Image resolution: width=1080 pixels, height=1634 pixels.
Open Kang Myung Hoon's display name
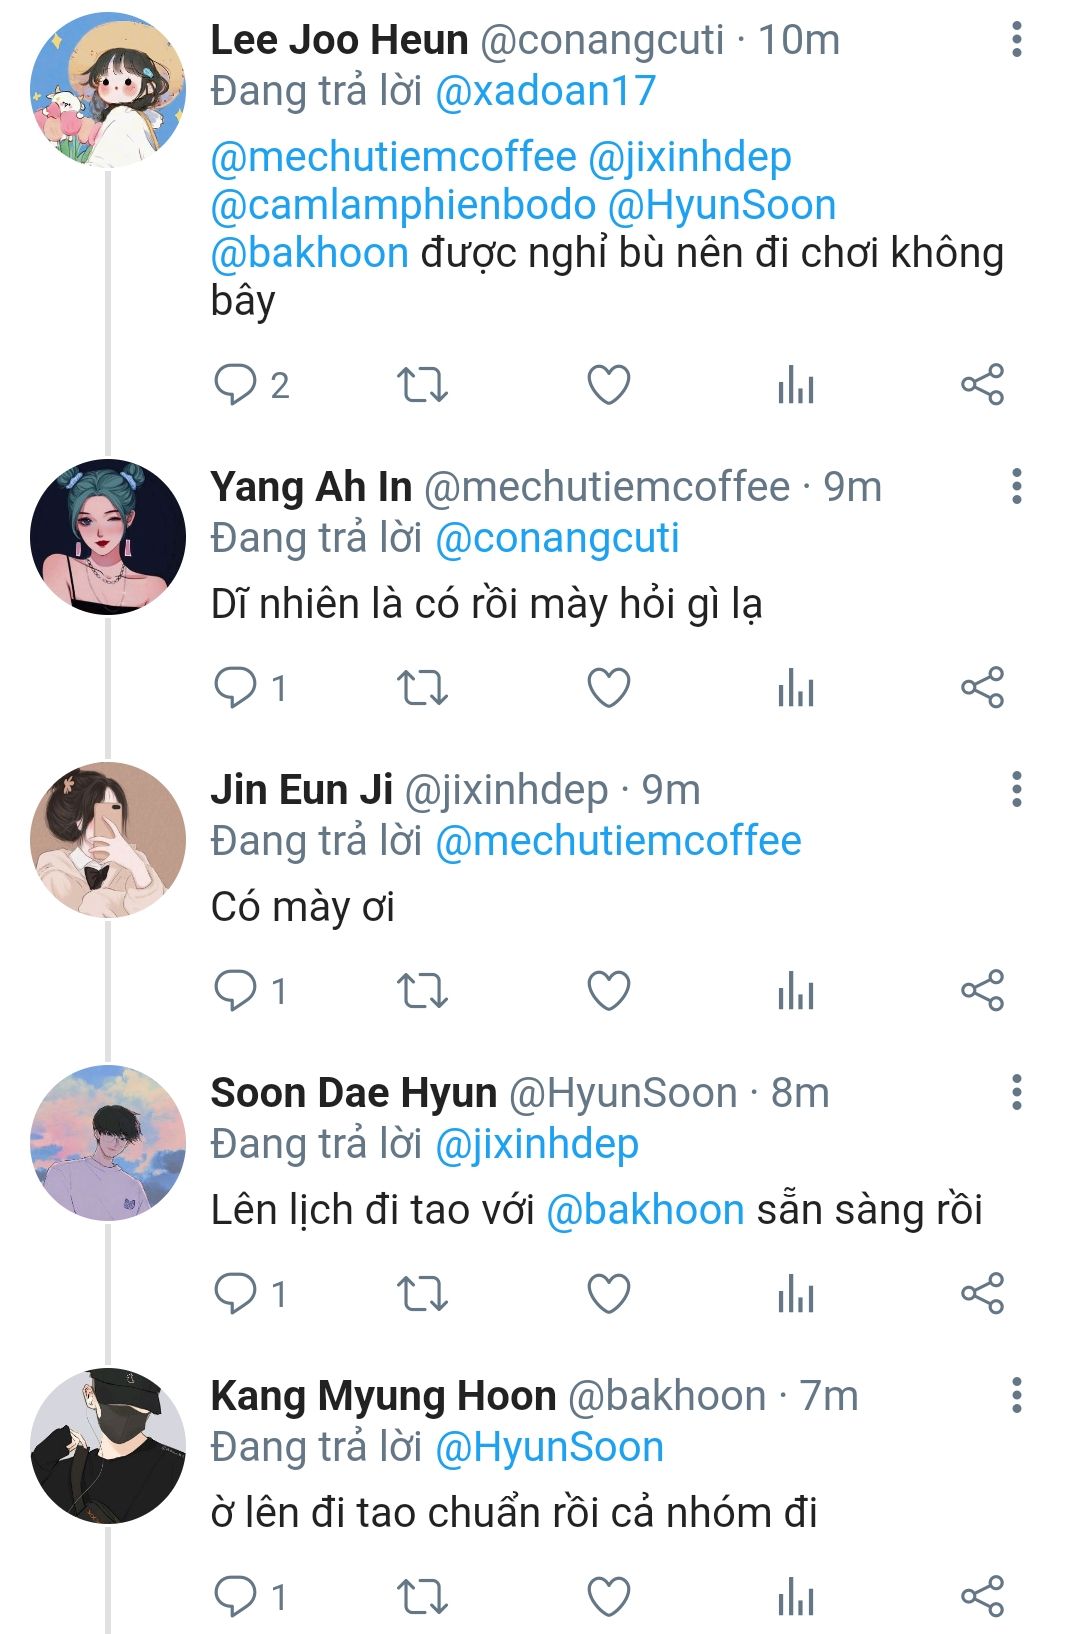[x=383, y=1396]
